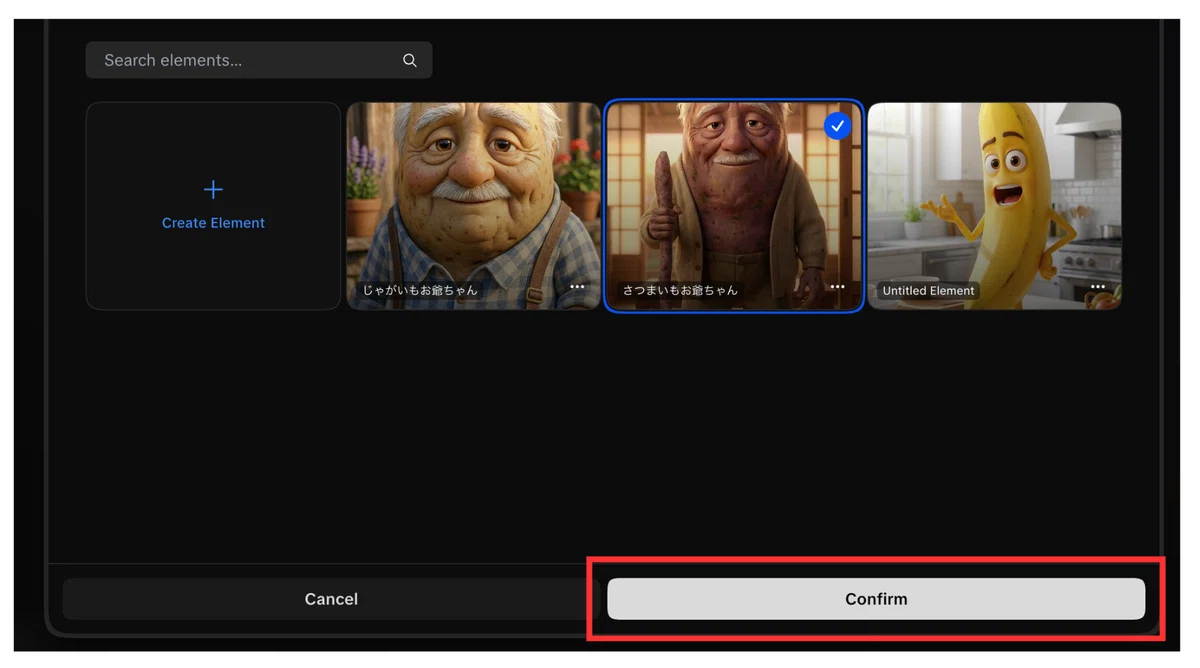Click the Untitled Element name label

pos(928,291)
